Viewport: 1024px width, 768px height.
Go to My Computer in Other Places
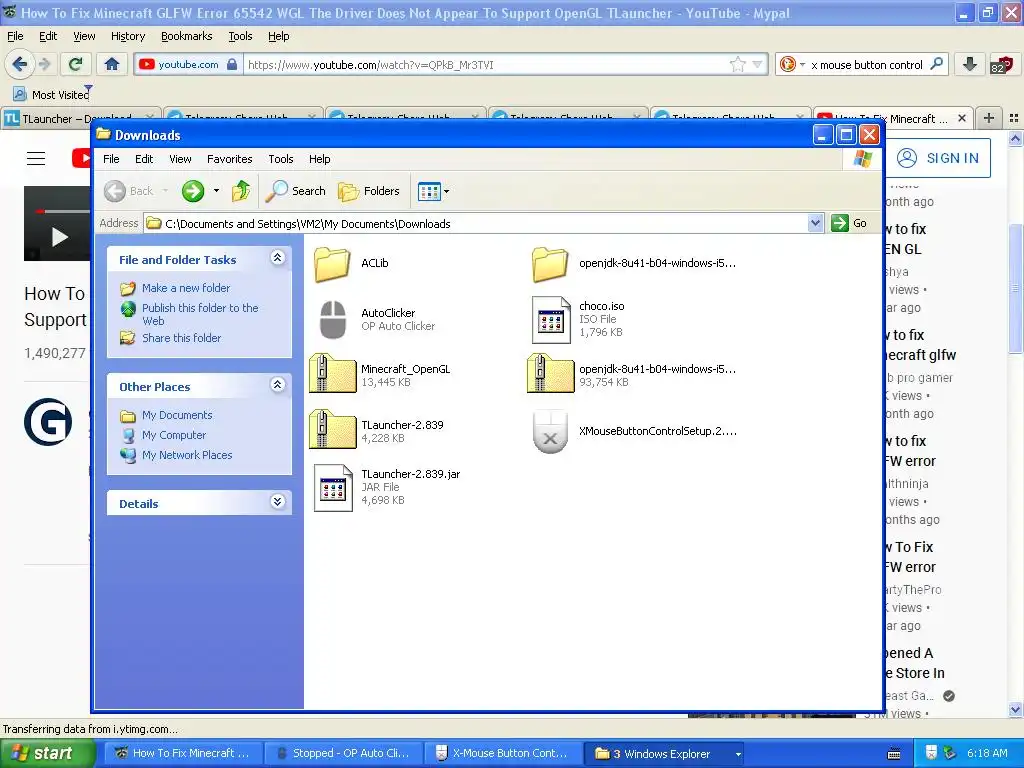(174, 435)
